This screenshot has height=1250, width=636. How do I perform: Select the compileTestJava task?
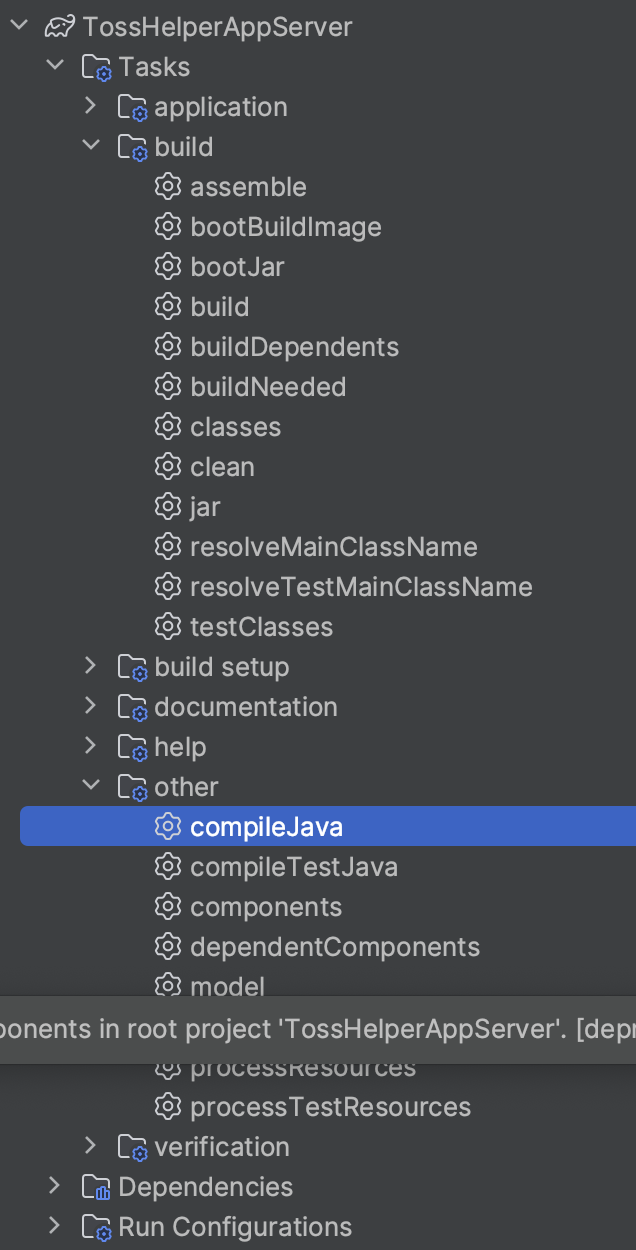click(x=294, y=867)
